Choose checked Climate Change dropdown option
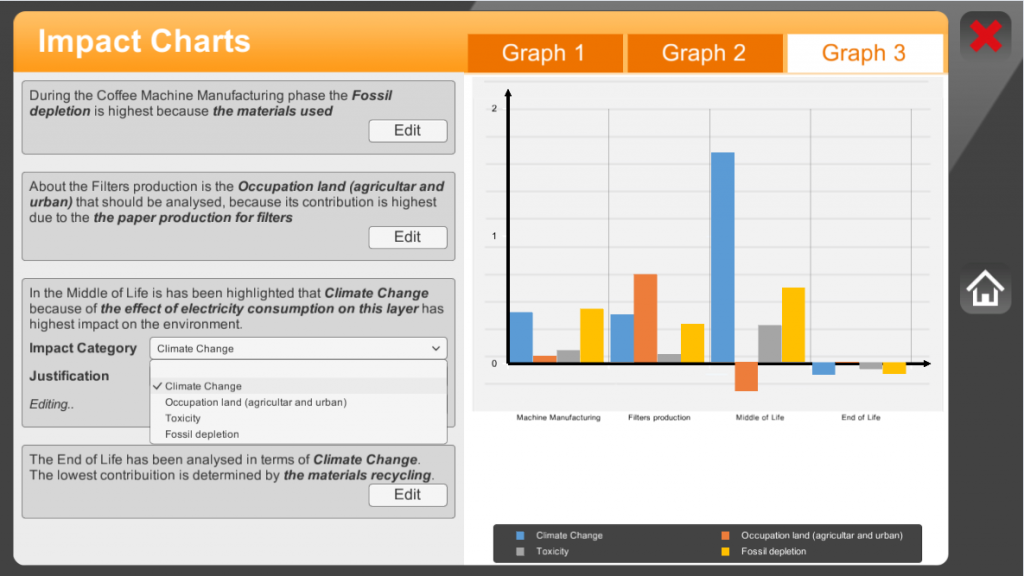Viewport: 1024px width, 576px height. coord(203,386)
